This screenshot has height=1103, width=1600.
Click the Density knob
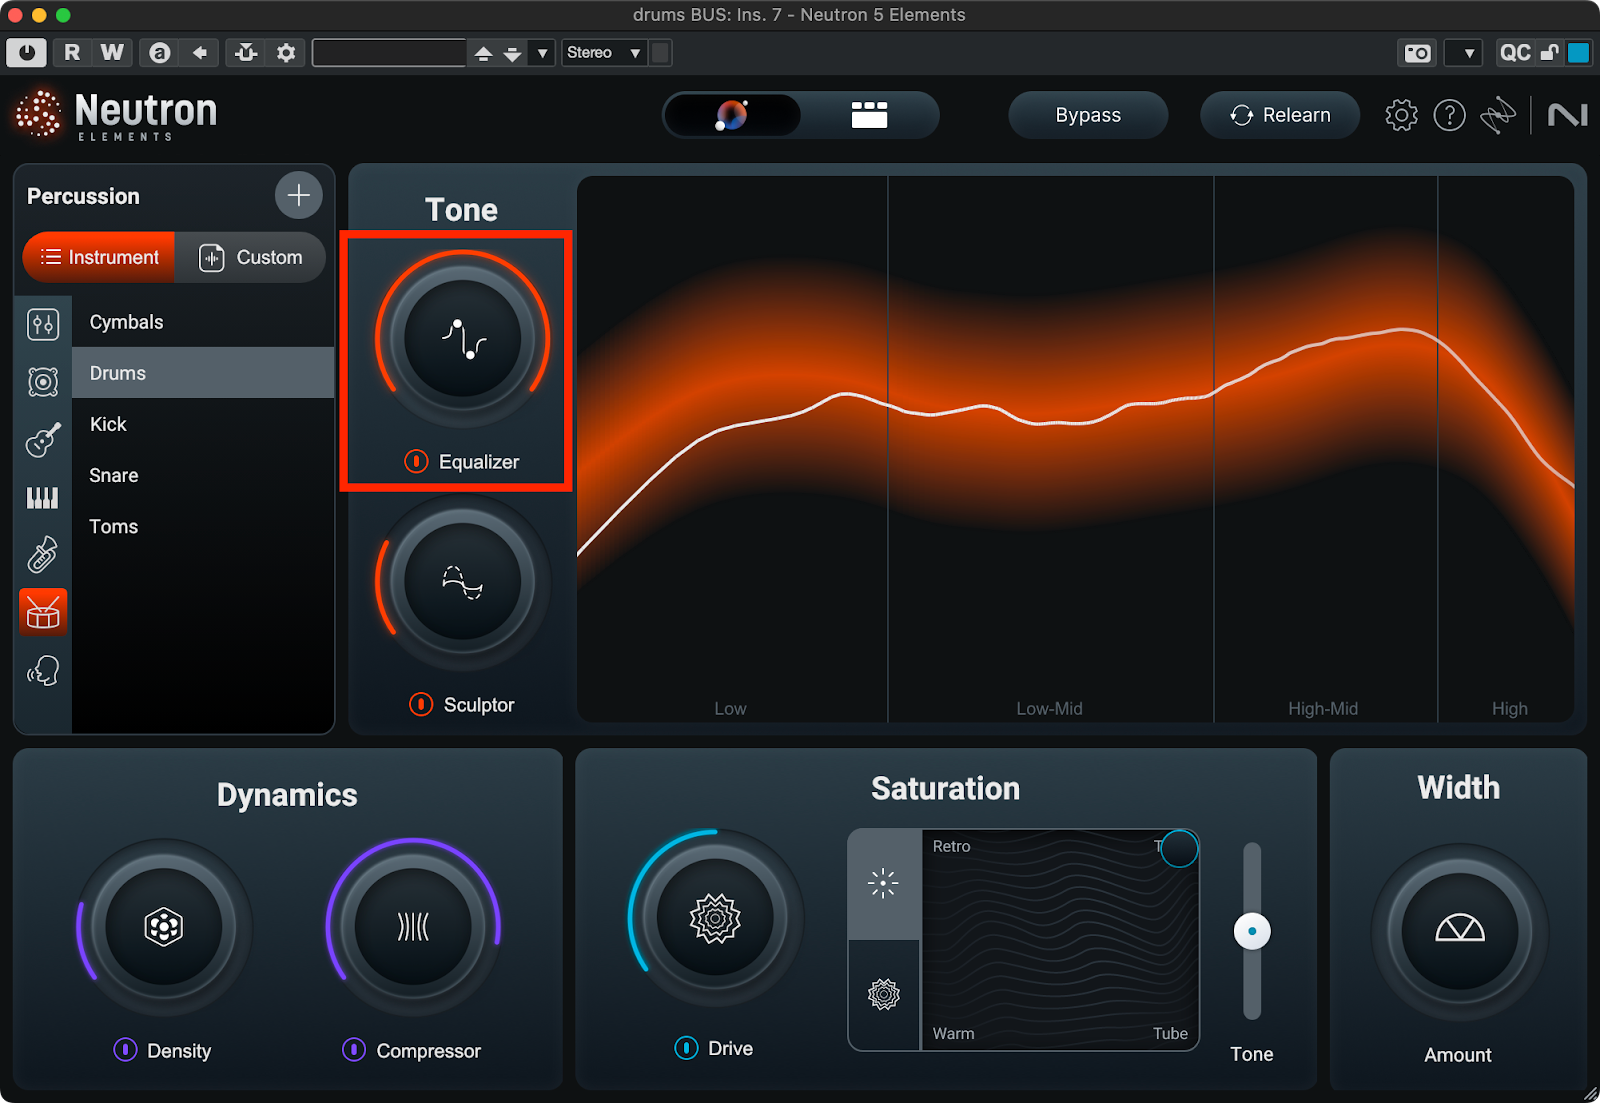(x=163, y=927)
